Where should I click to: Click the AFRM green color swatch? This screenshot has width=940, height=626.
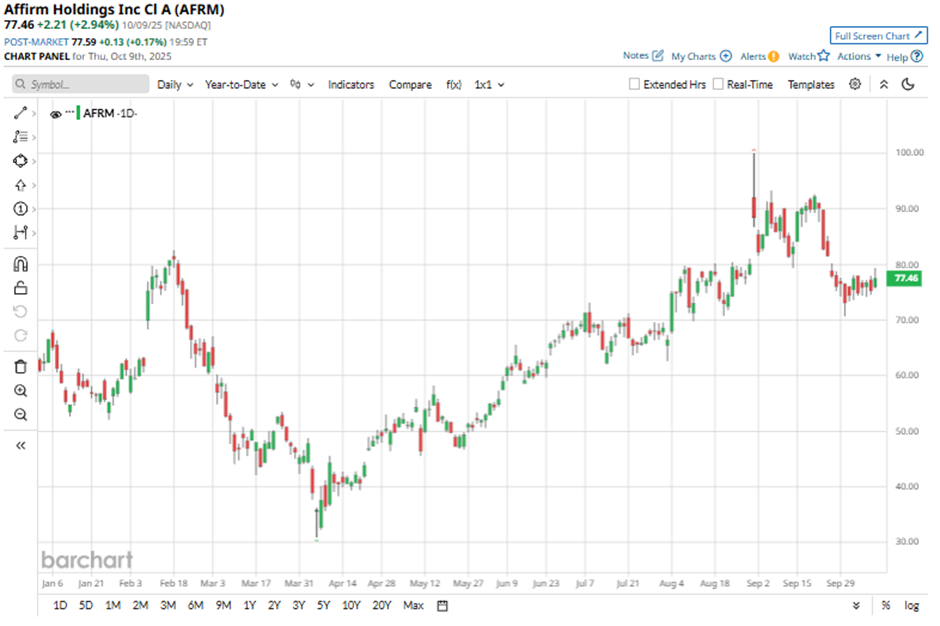coord(78,113)
